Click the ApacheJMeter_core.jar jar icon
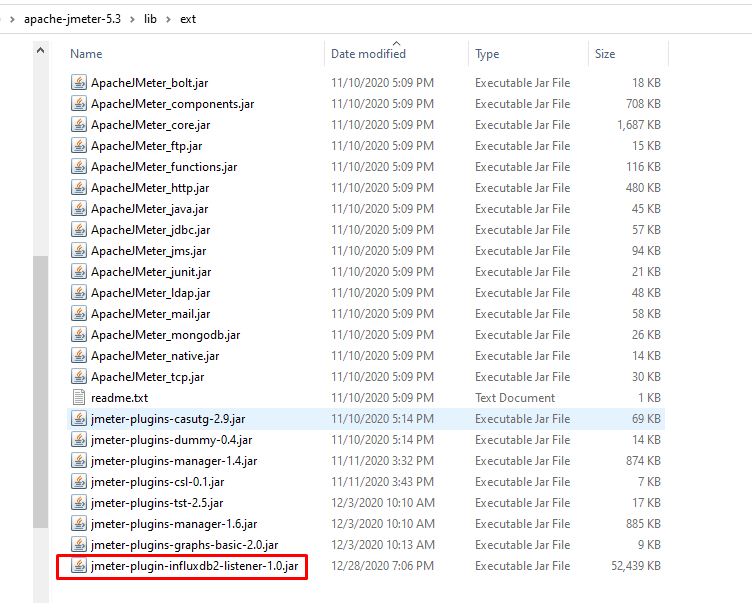Viewport: 752px width, 603px height. pos(79,125)
